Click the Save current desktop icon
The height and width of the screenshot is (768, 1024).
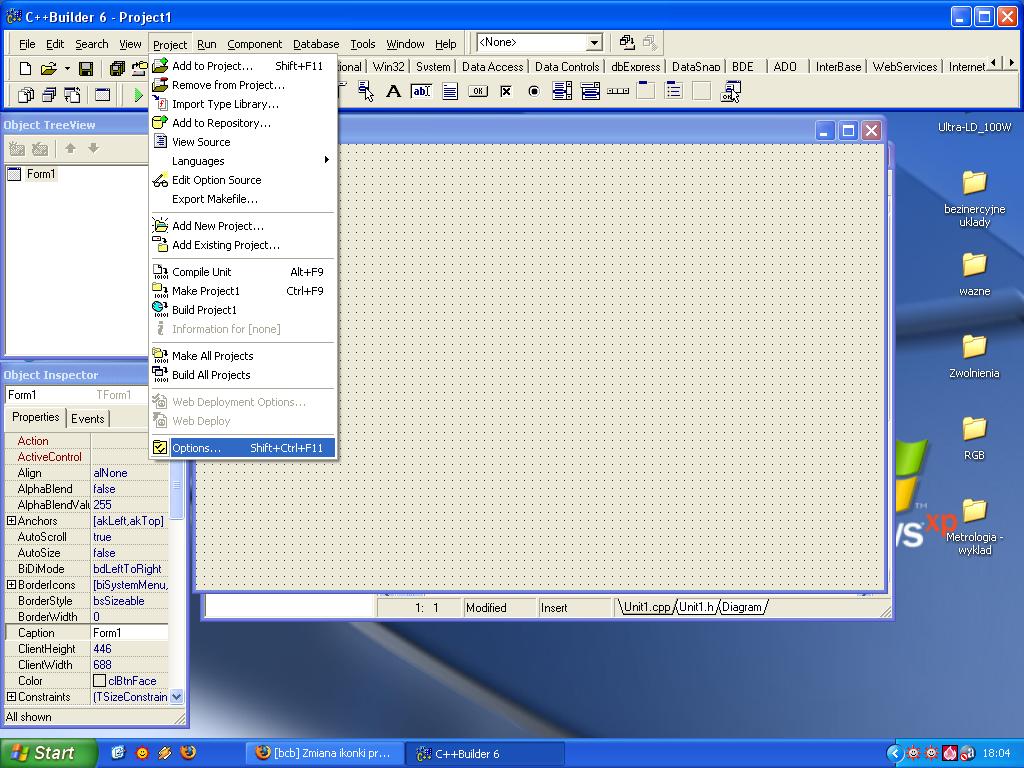pyautogui.click(x=627, y=42)
